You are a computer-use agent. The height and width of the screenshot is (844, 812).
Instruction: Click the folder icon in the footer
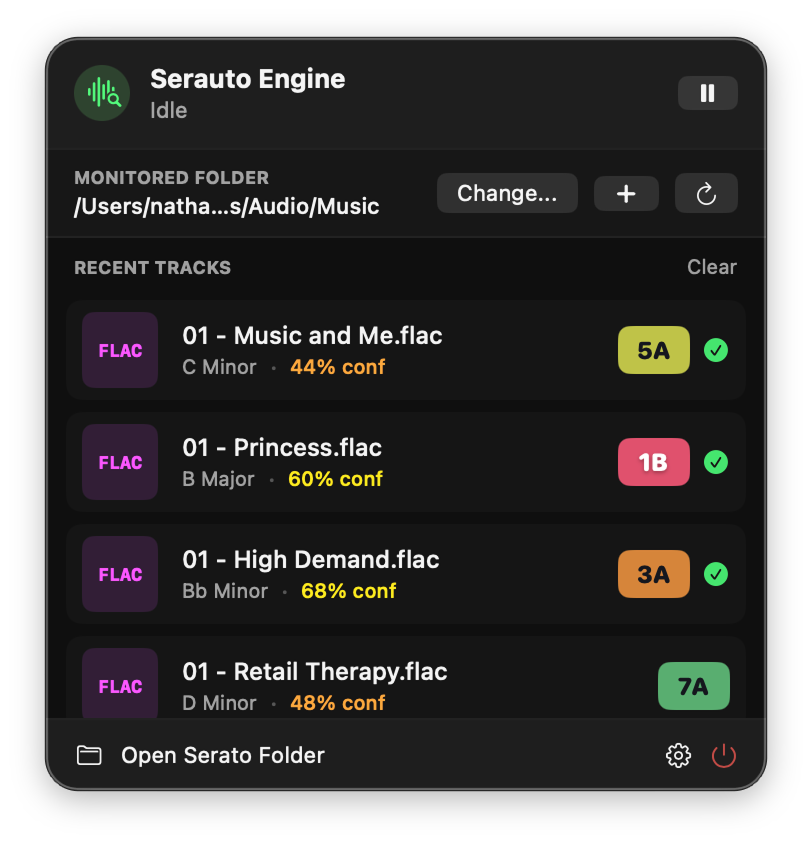[x=89, y=755]
